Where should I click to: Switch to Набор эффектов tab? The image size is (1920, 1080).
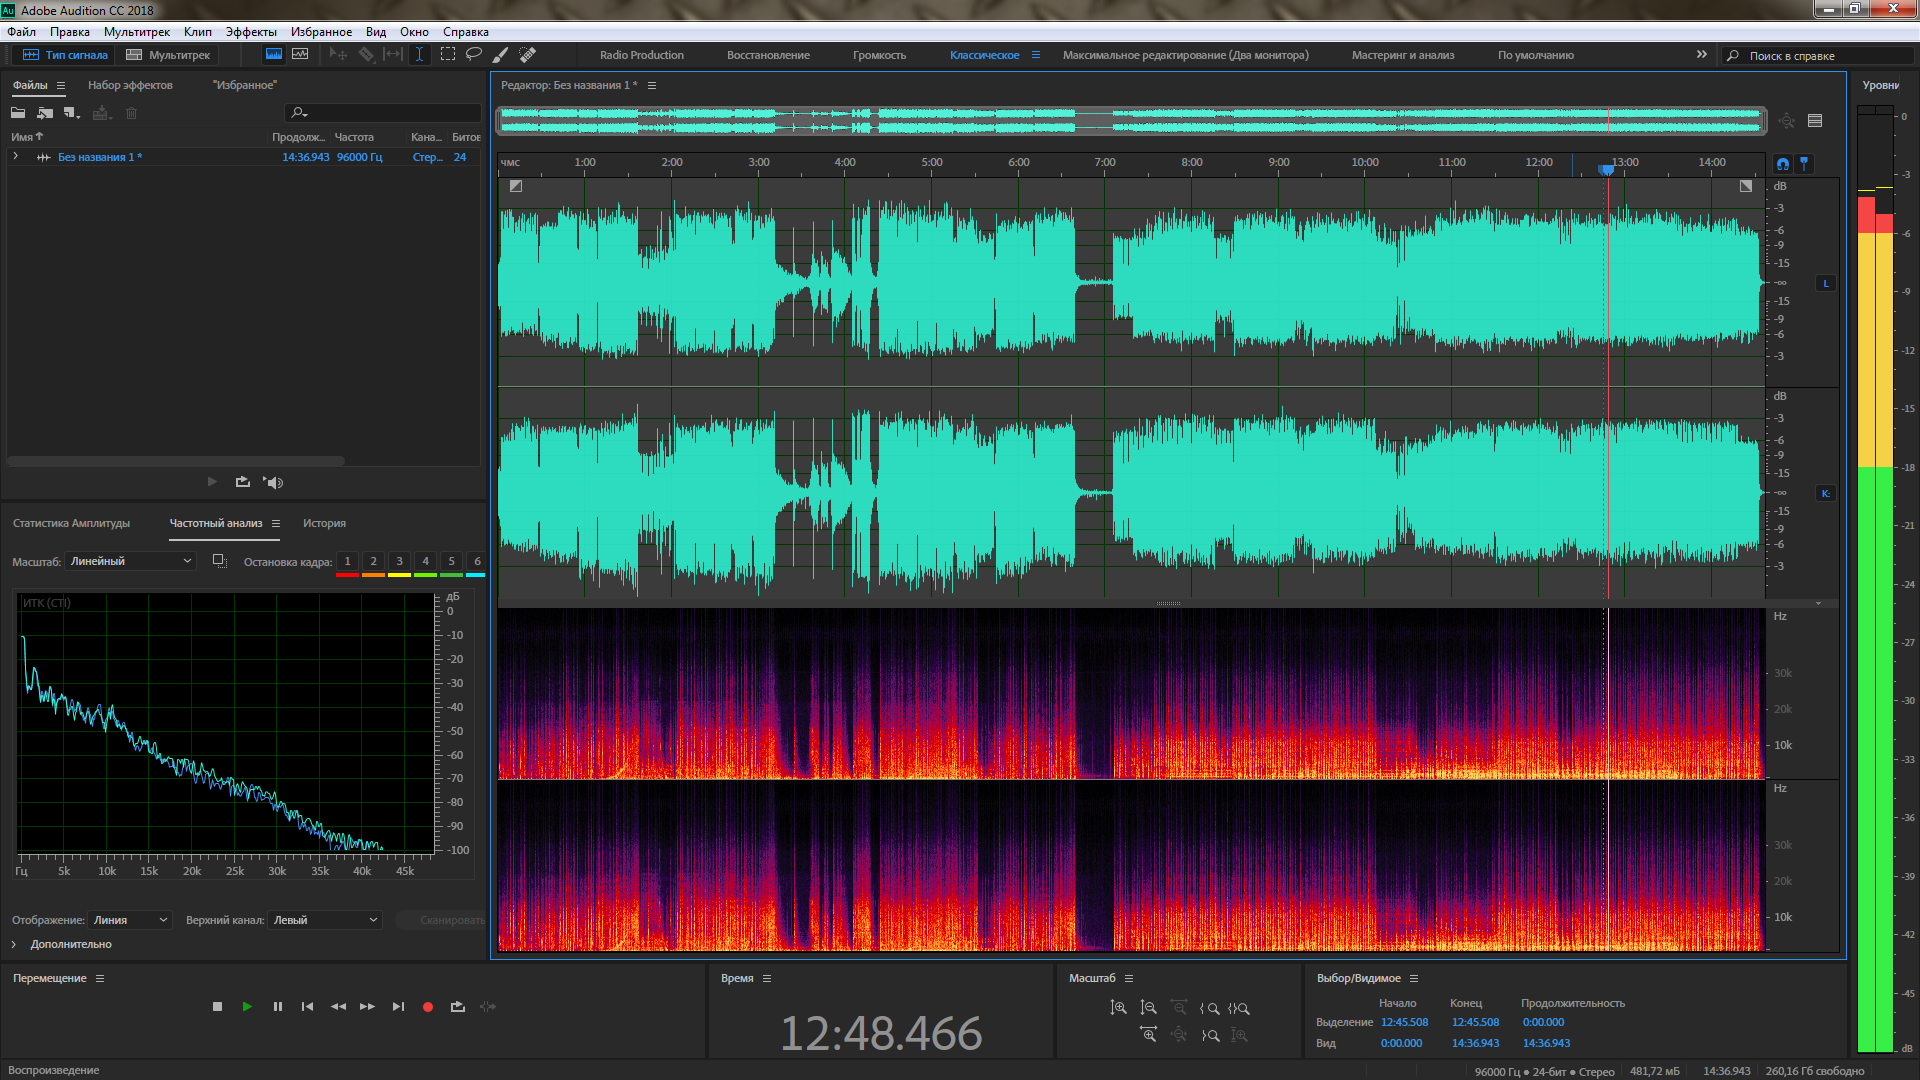pos(130,85)
